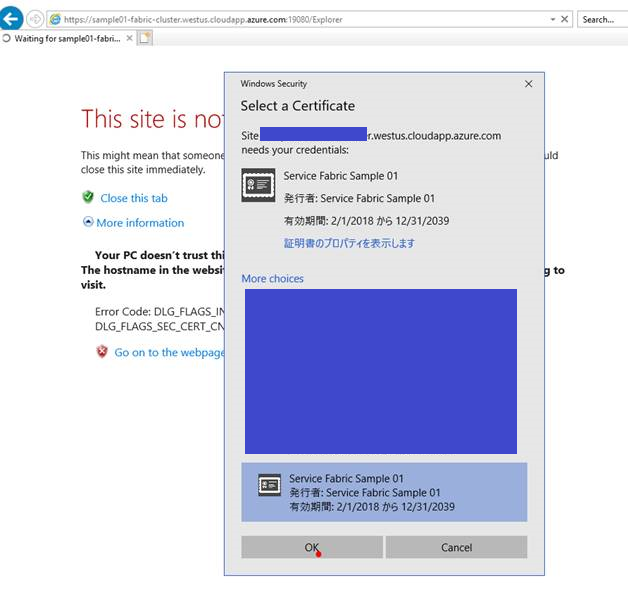Click the red shield next to Go on
The width and height of the screenshot is (628, 590).
[x=102, y=352]
